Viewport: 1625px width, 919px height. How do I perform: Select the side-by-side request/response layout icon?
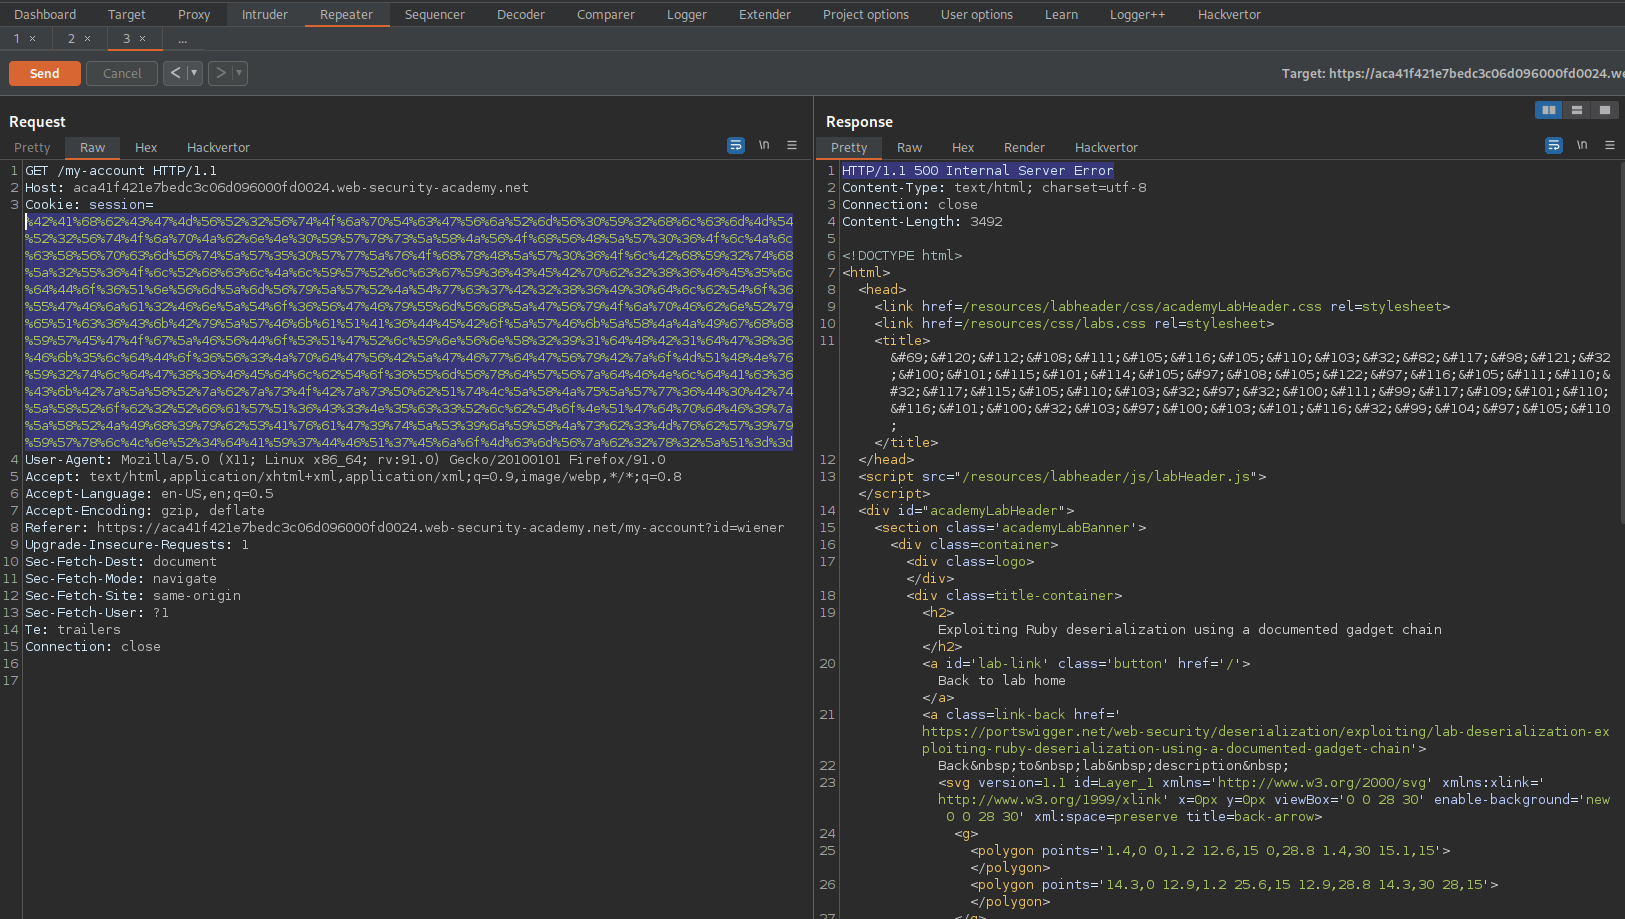coord(1549,110)
